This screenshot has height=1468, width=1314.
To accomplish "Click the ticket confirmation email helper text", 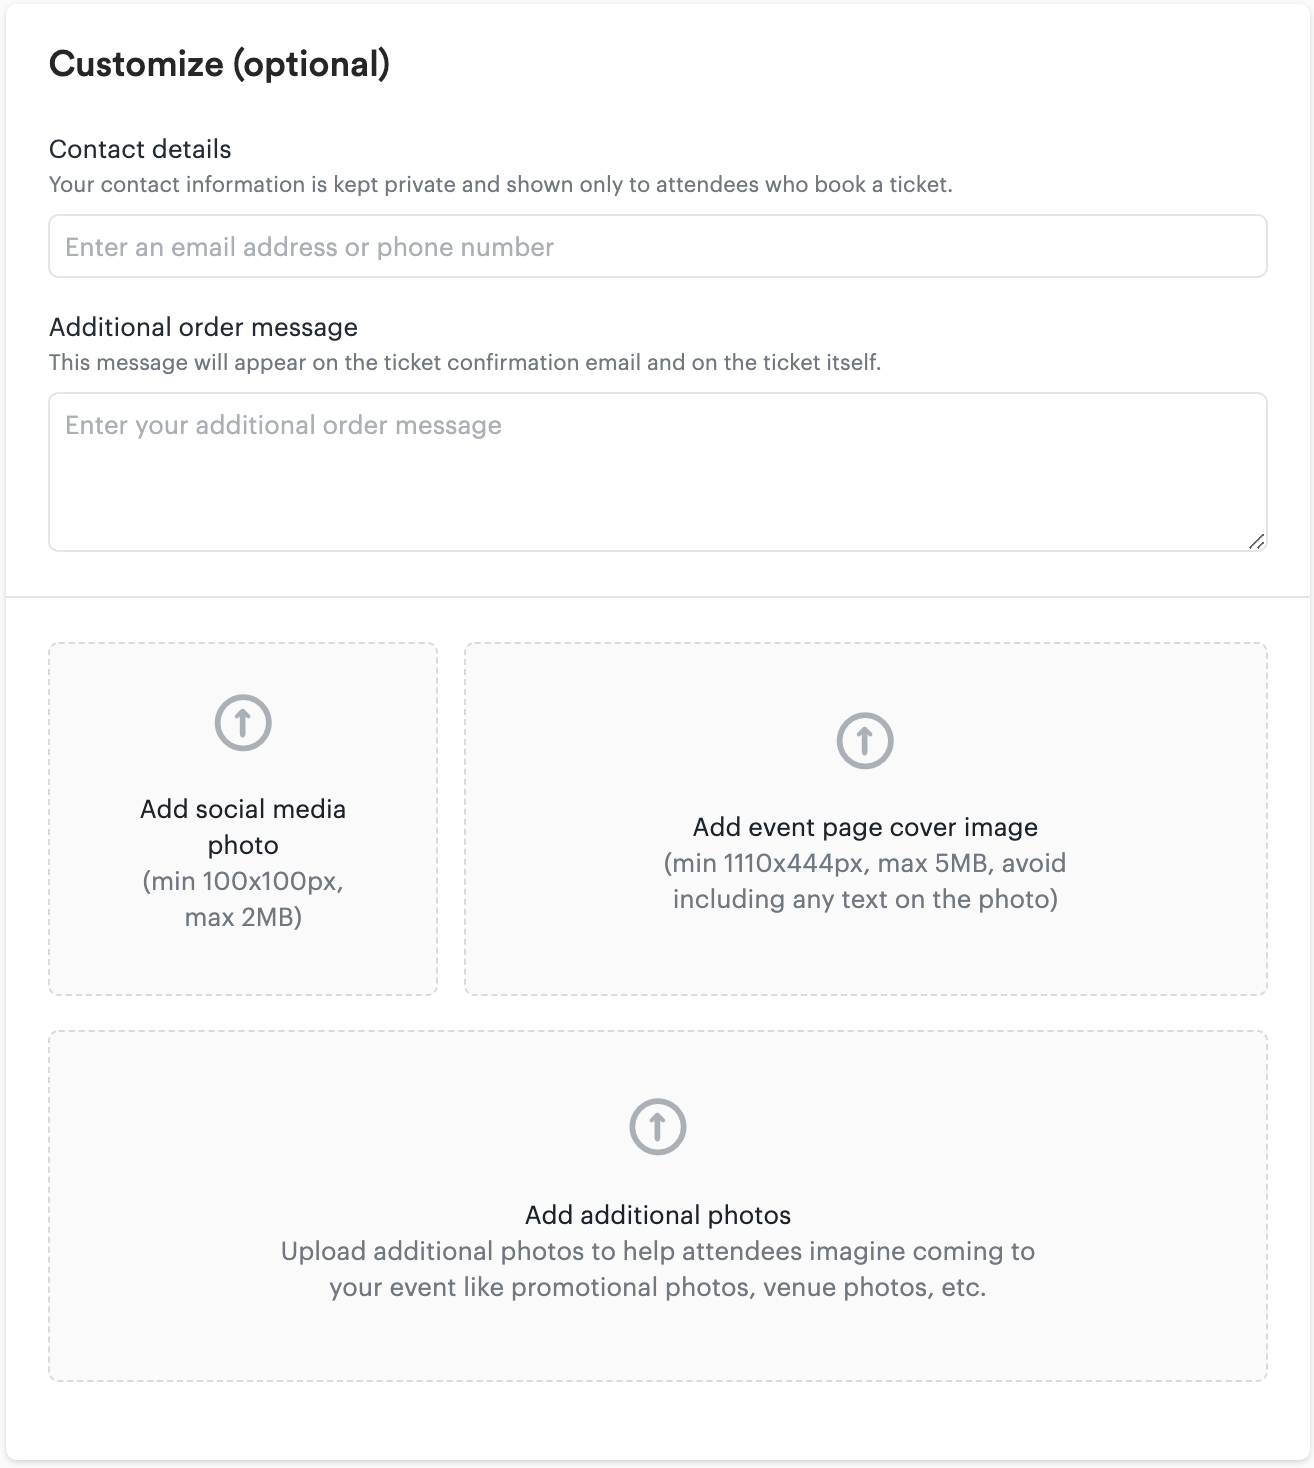I will tap(465, 363).
